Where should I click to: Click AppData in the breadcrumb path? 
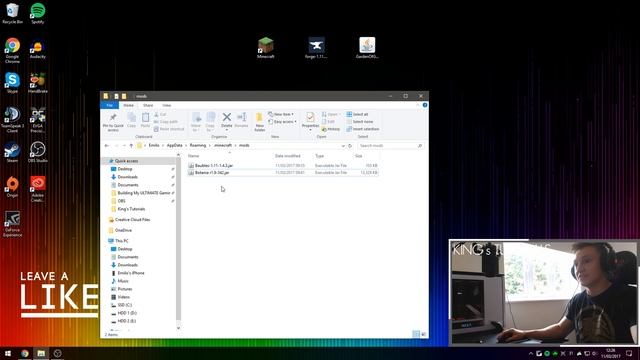click(174, 146)
